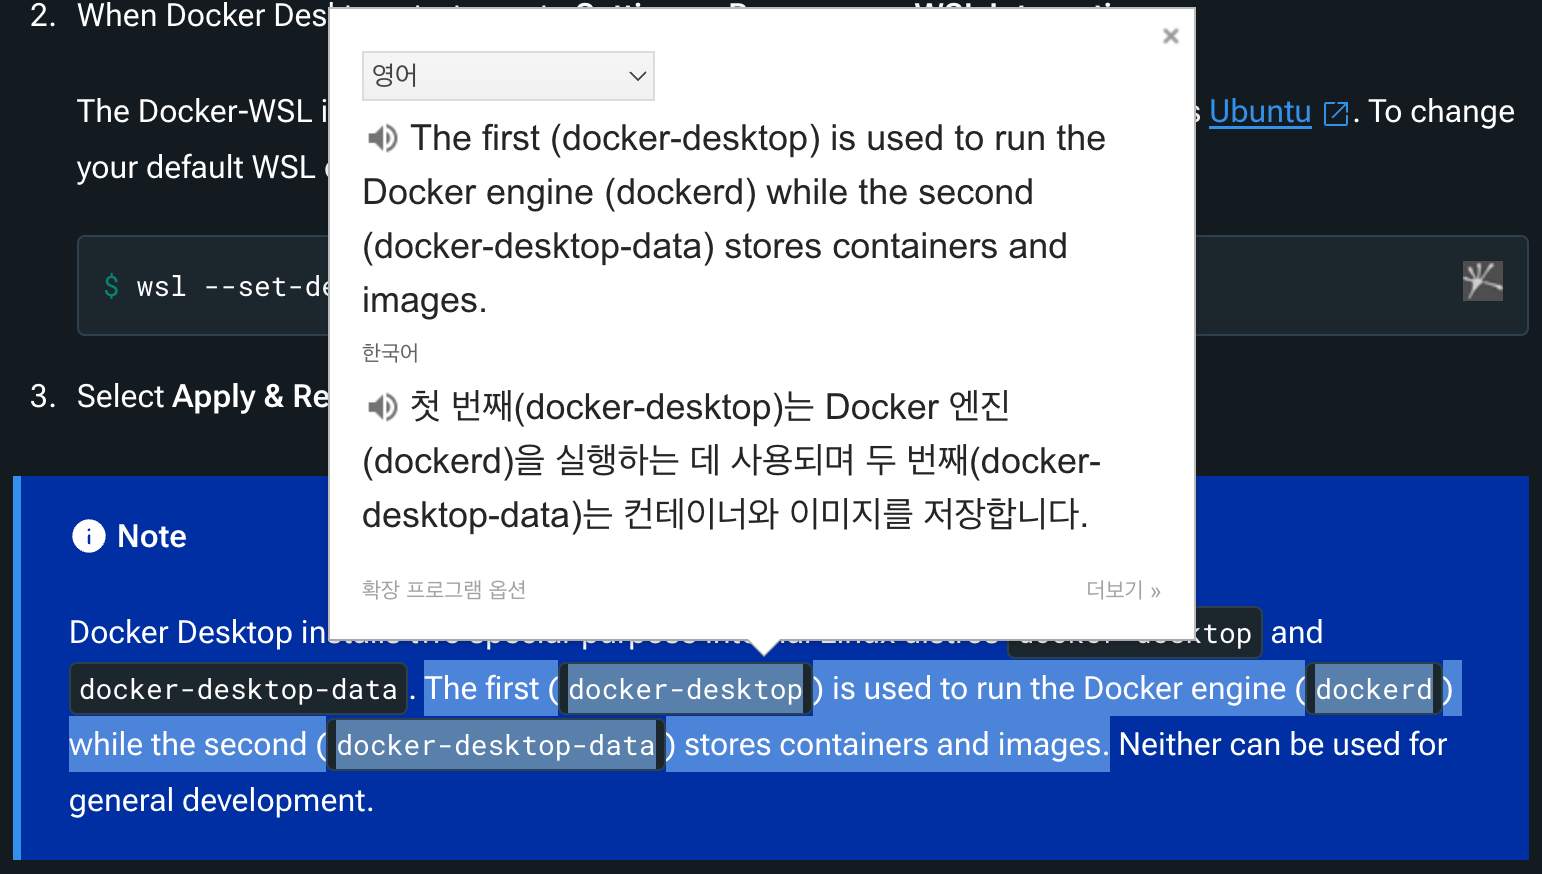
Task: Click the Note heading
Action: click(x=152, y=536)
